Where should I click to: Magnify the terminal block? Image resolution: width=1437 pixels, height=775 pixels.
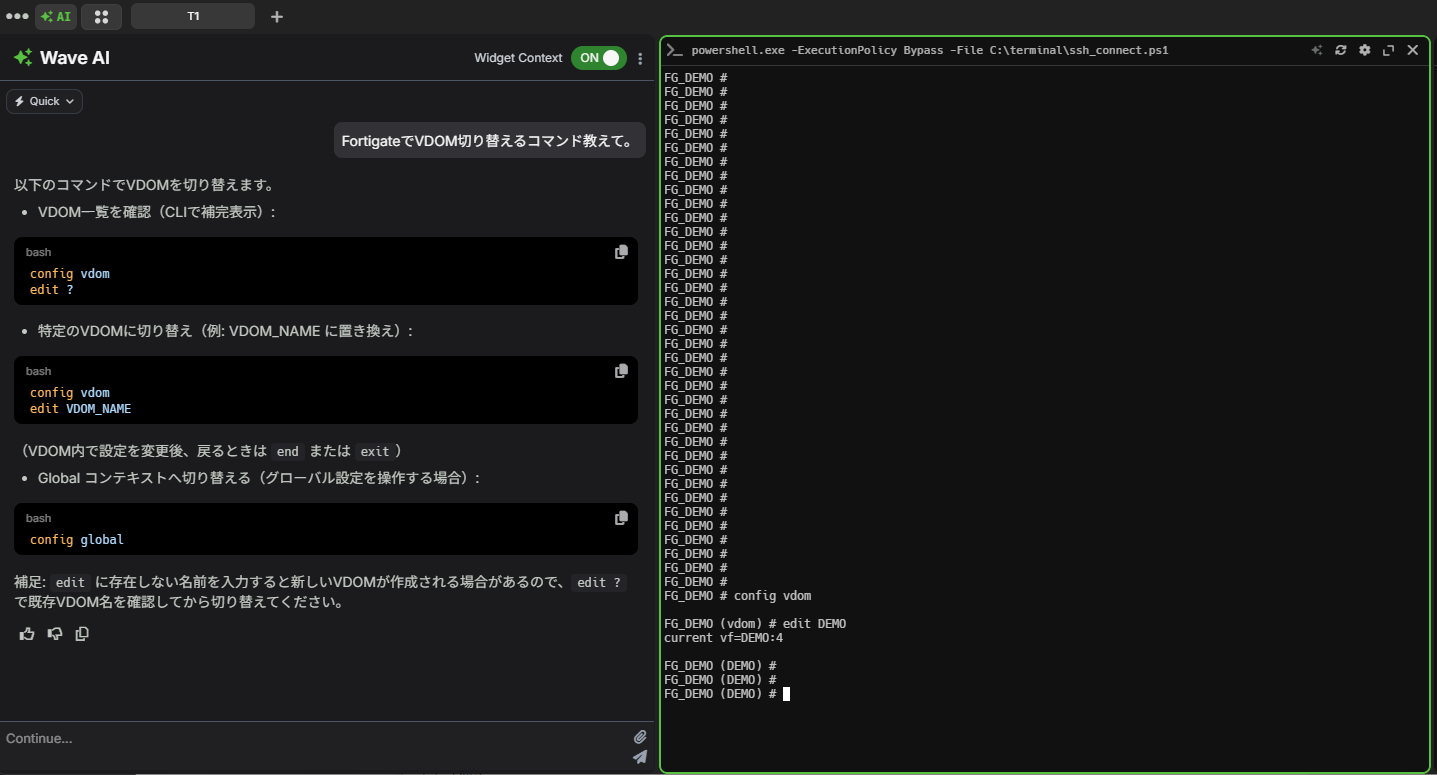coord(1388,50)
